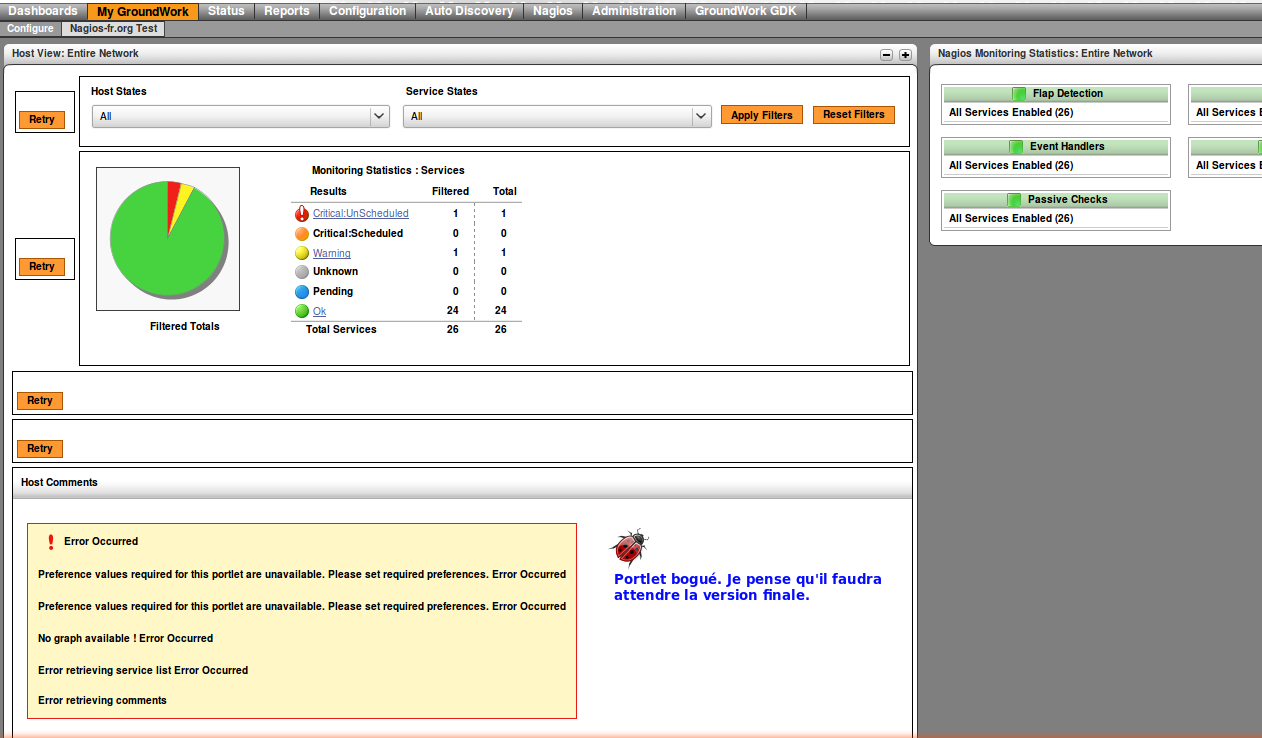Viewport: 1262px width, 738px height.
Task: Open the Service States dropdown
Action: (x=556, y=116)
